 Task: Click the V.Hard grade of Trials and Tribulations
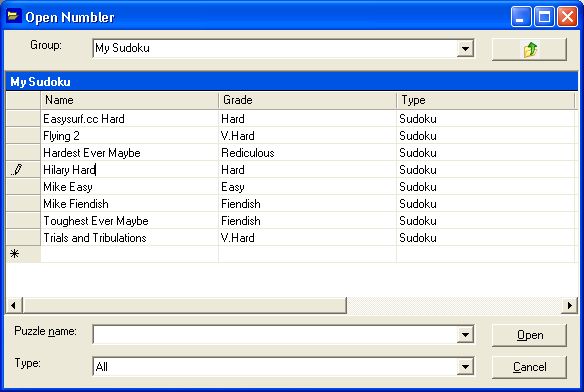click(307, 238)
